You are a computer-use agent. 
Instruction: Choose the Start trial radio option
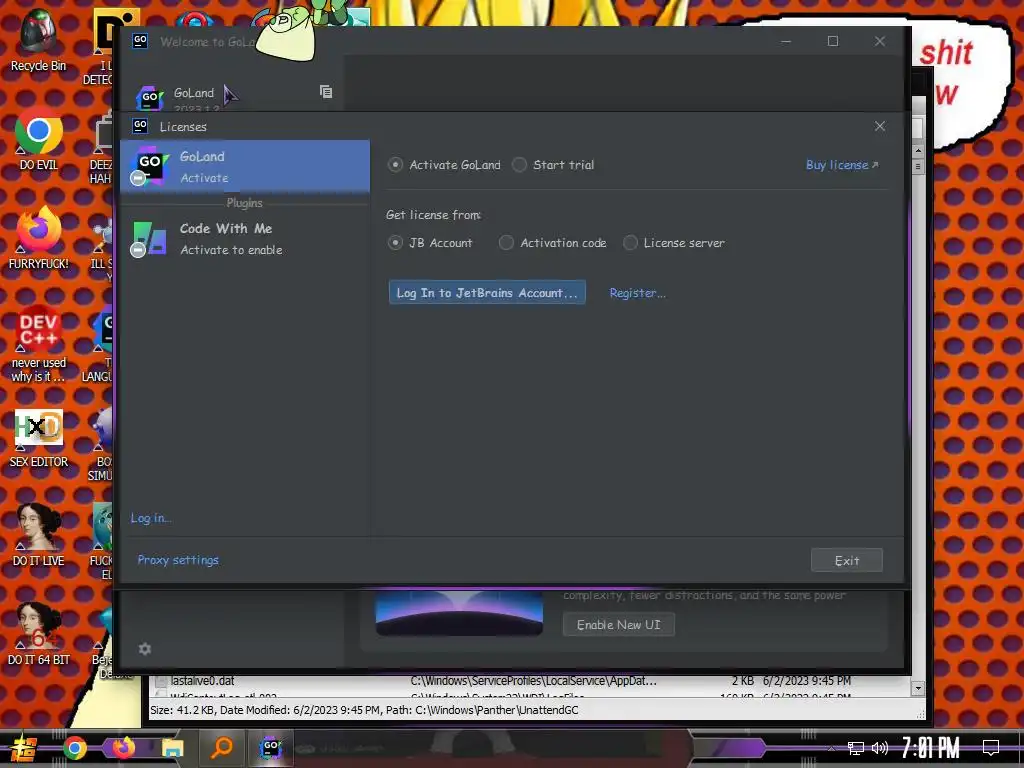pos(519,165)
